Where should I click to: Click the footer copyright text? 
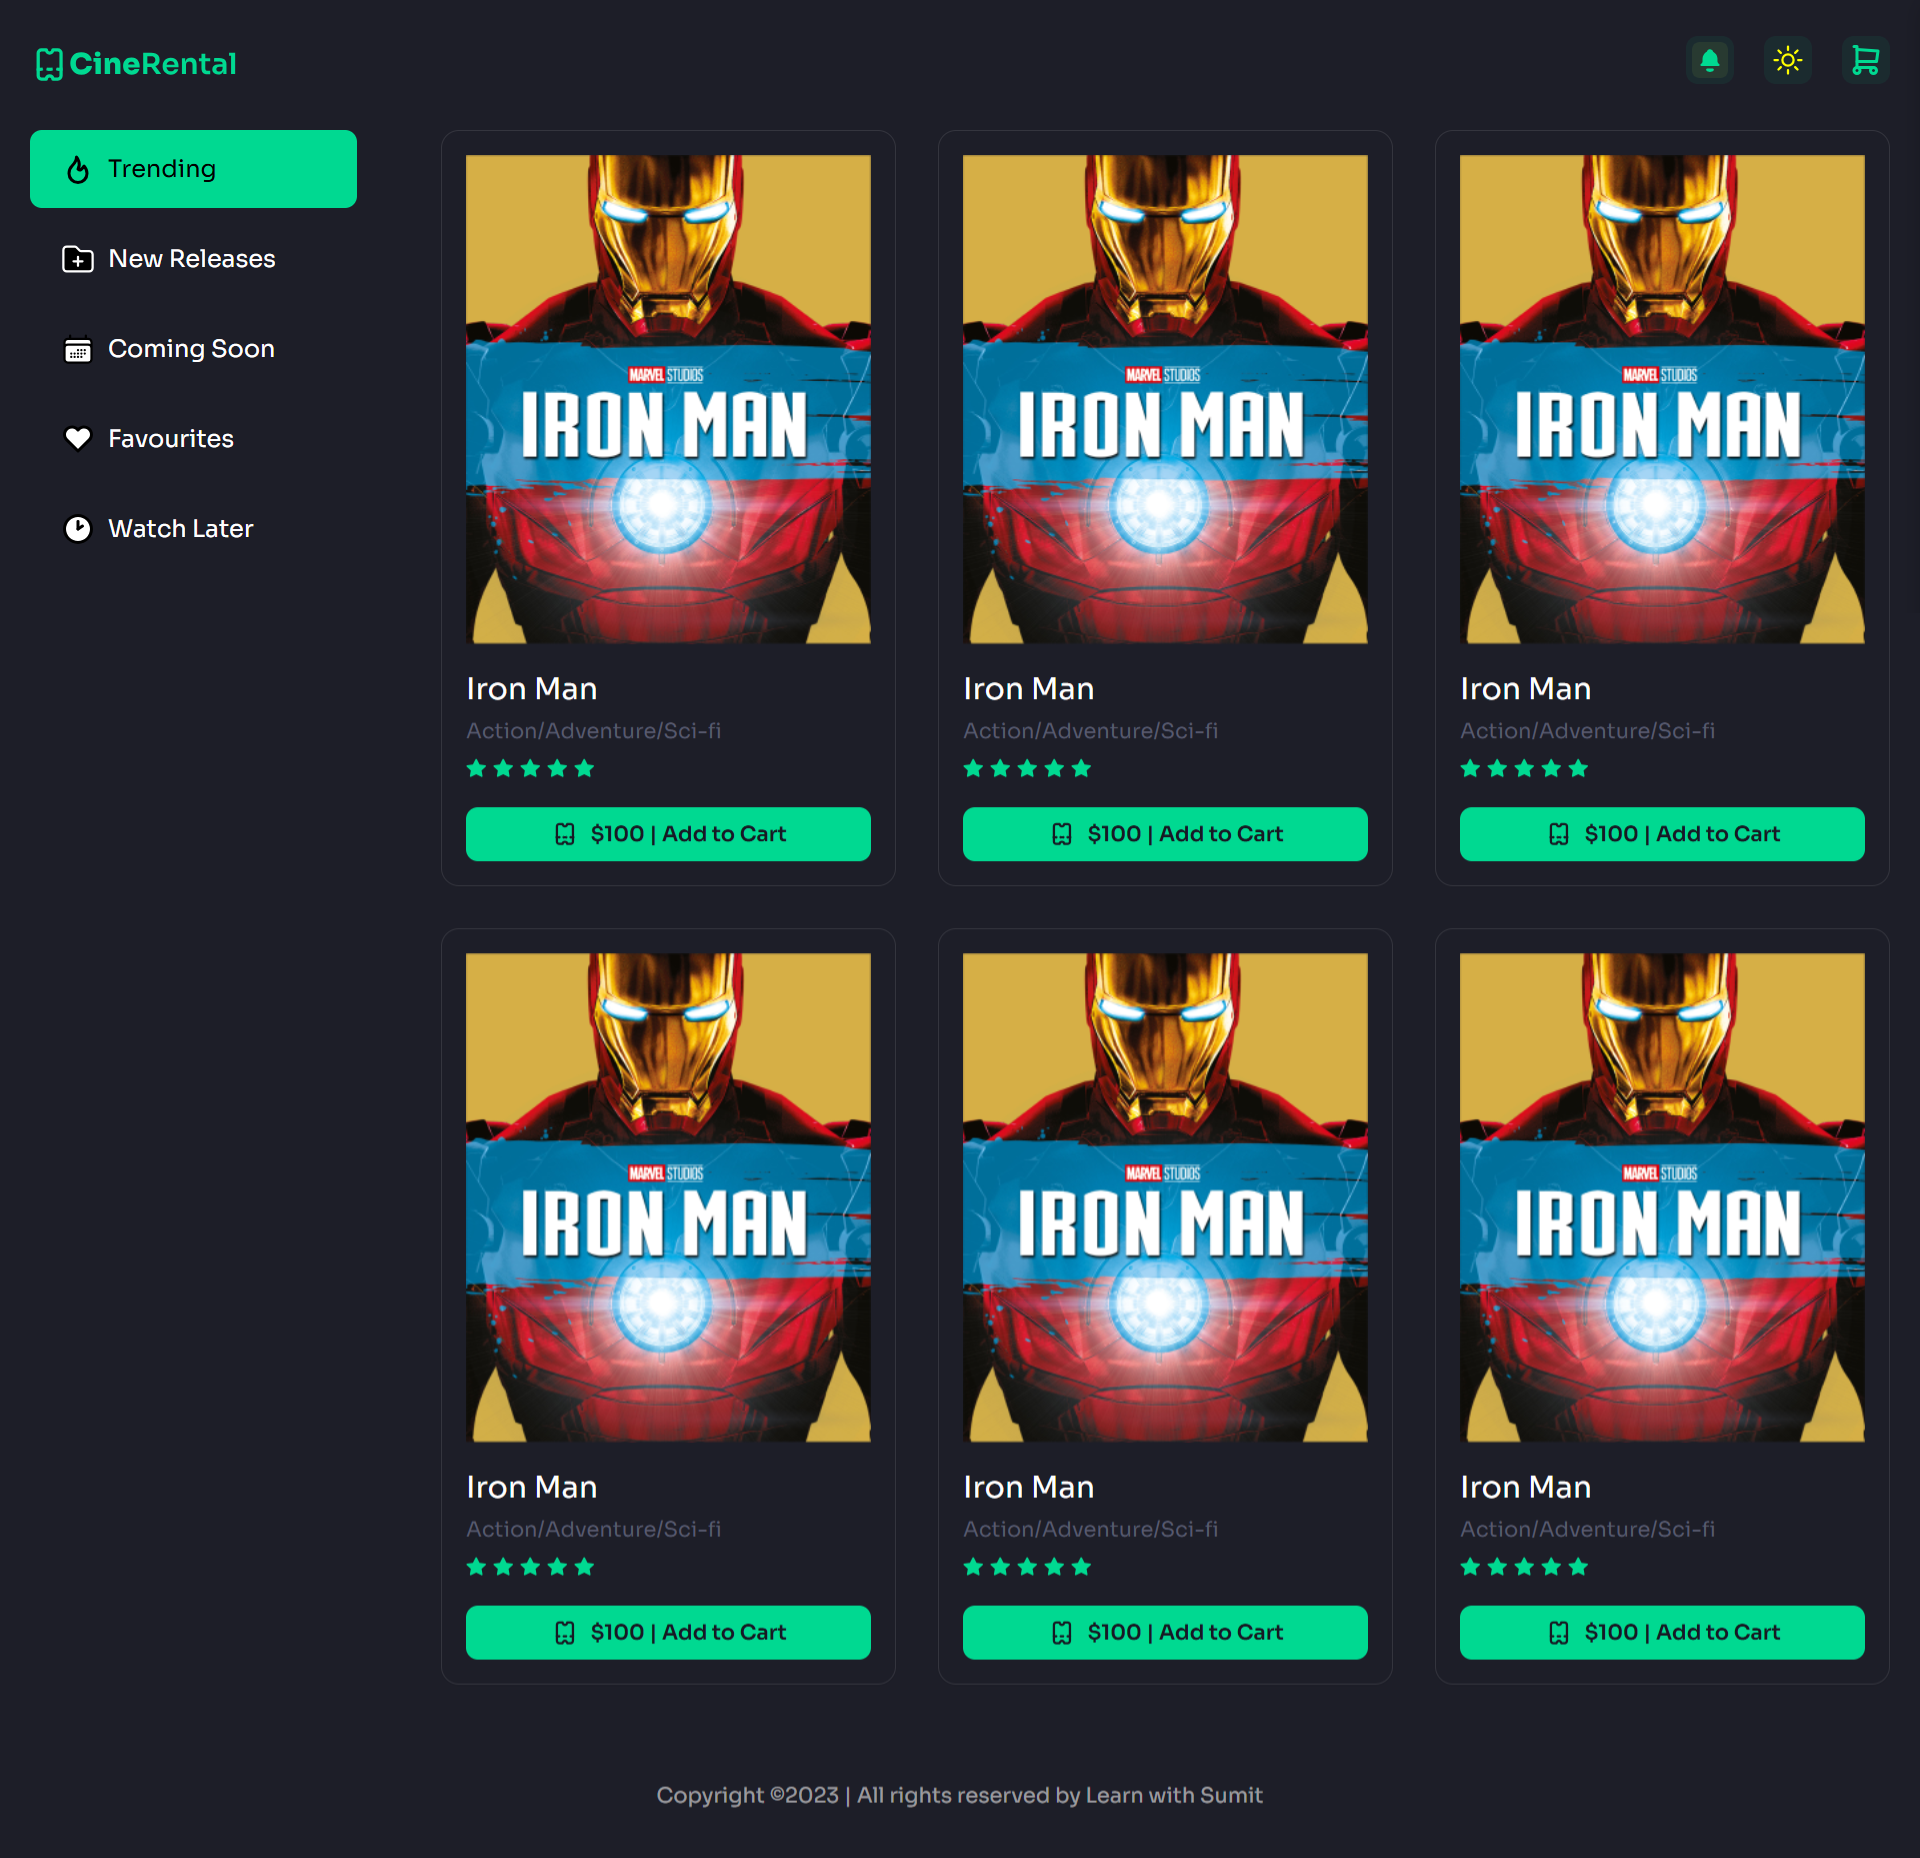click(x=960, y=1795)
